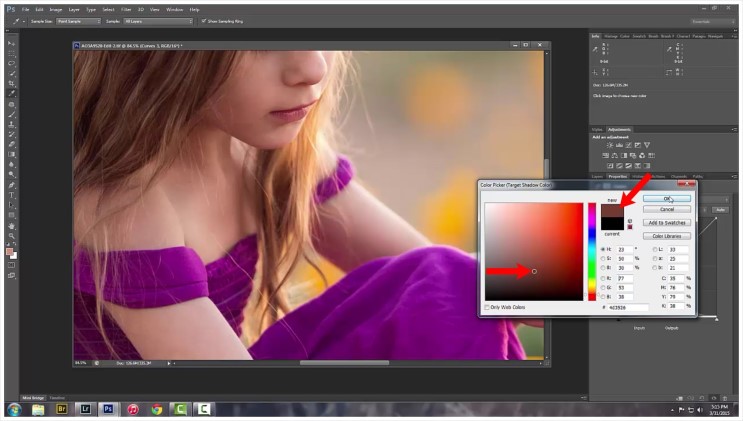Select the S saturation radio button
This screenshot has height=421, width=743.
click(x=604, y=258)
